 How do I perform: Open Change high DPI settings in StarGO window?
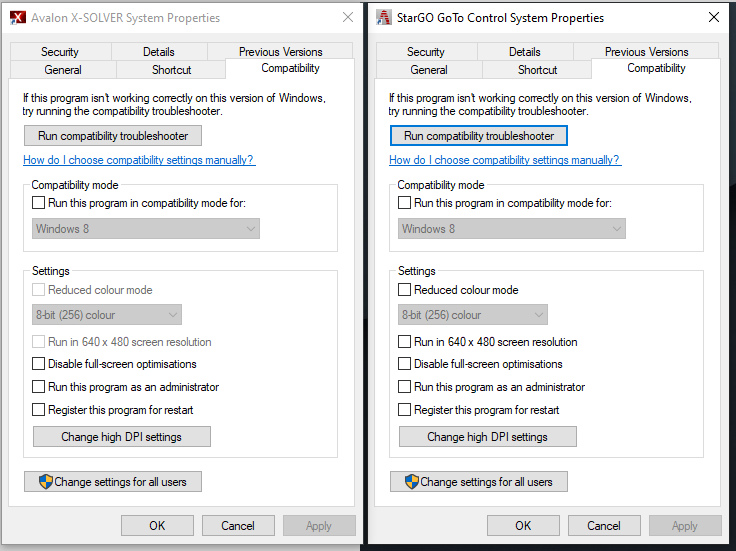[488, 436]
